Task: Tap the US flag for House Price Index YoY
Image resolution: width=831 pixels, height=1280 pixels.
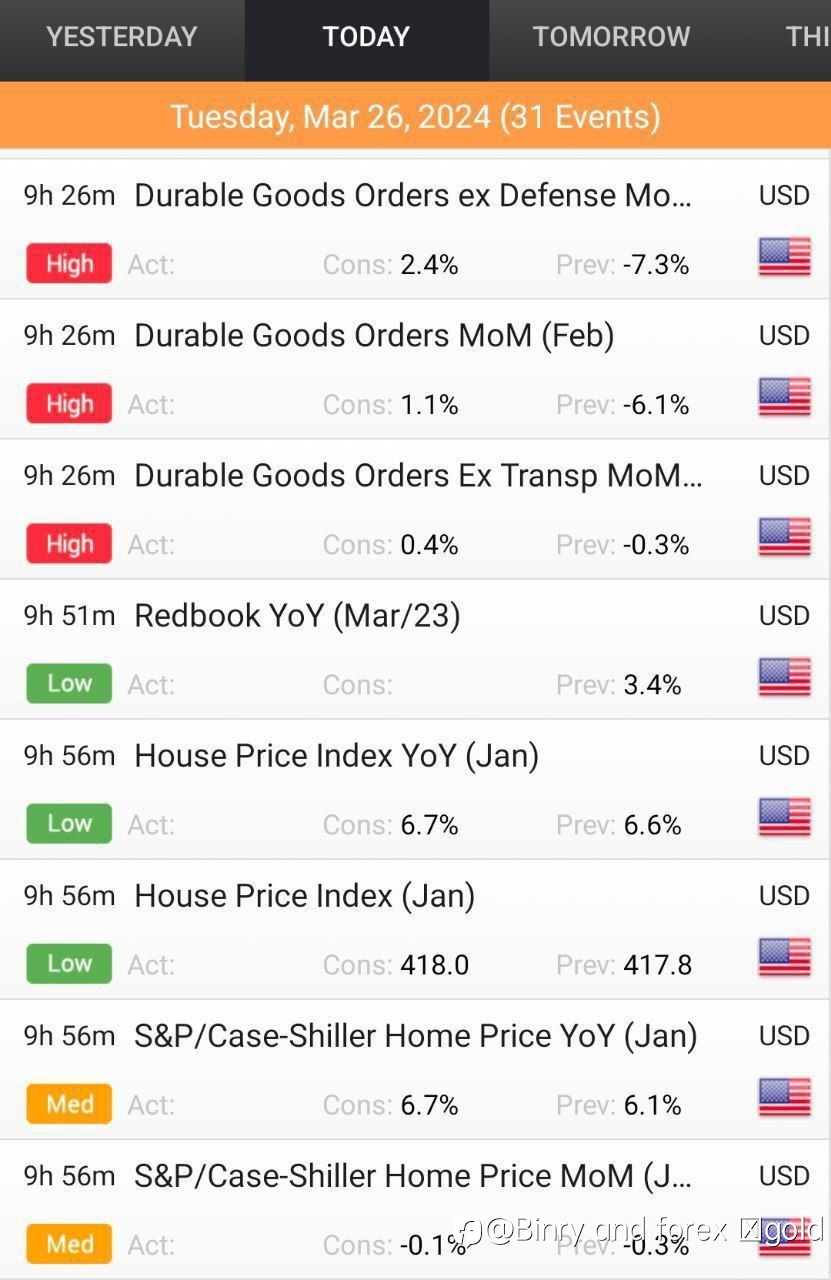Action: [784, 817]
